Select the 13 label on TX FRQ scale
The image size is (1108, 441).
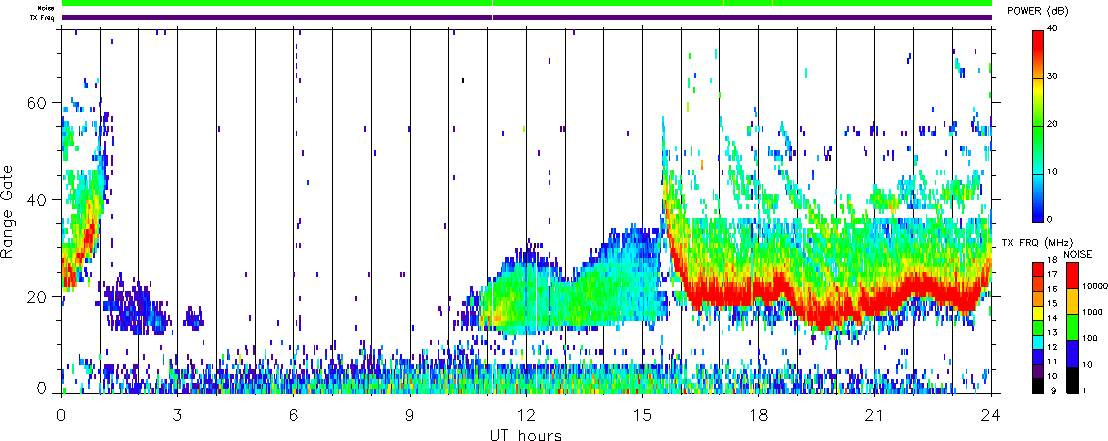point(1053,333)
